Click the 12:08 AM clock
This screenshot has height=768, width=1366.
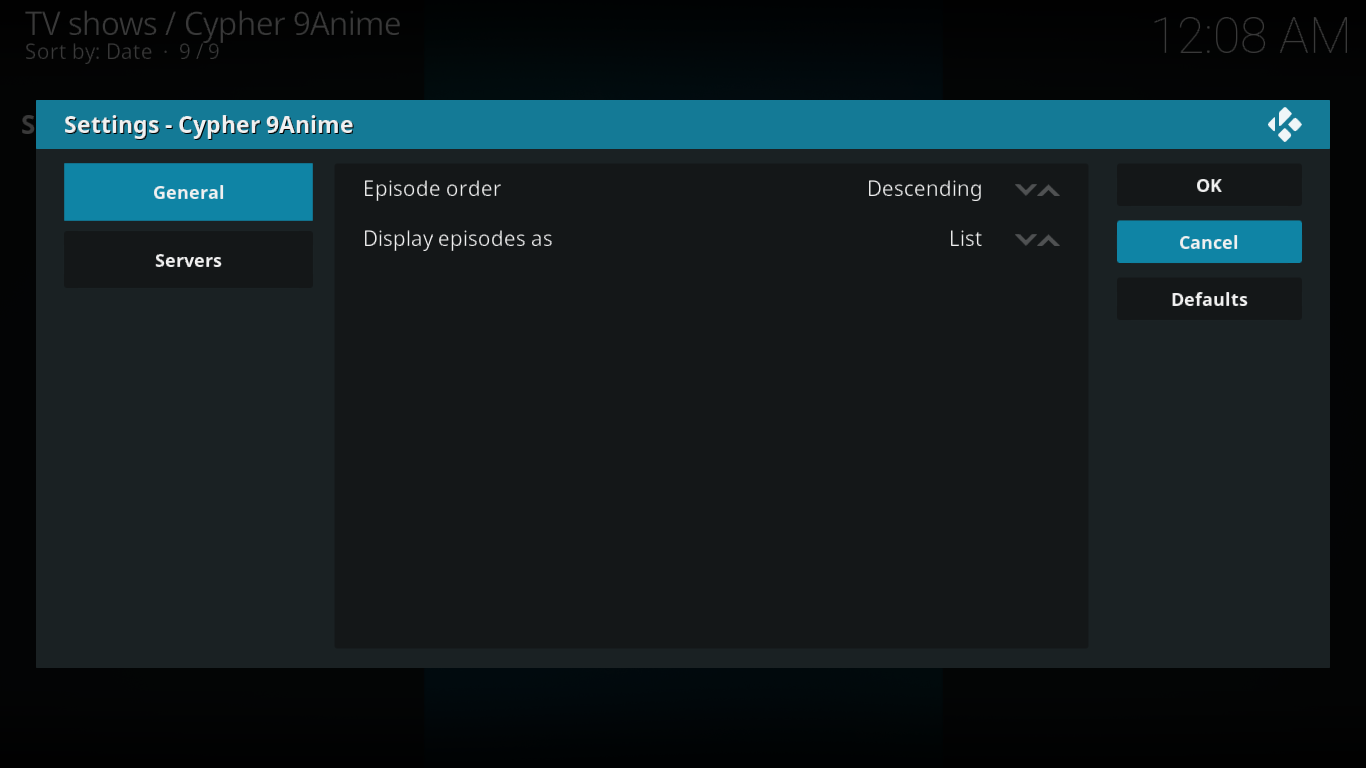(1251, 36)
